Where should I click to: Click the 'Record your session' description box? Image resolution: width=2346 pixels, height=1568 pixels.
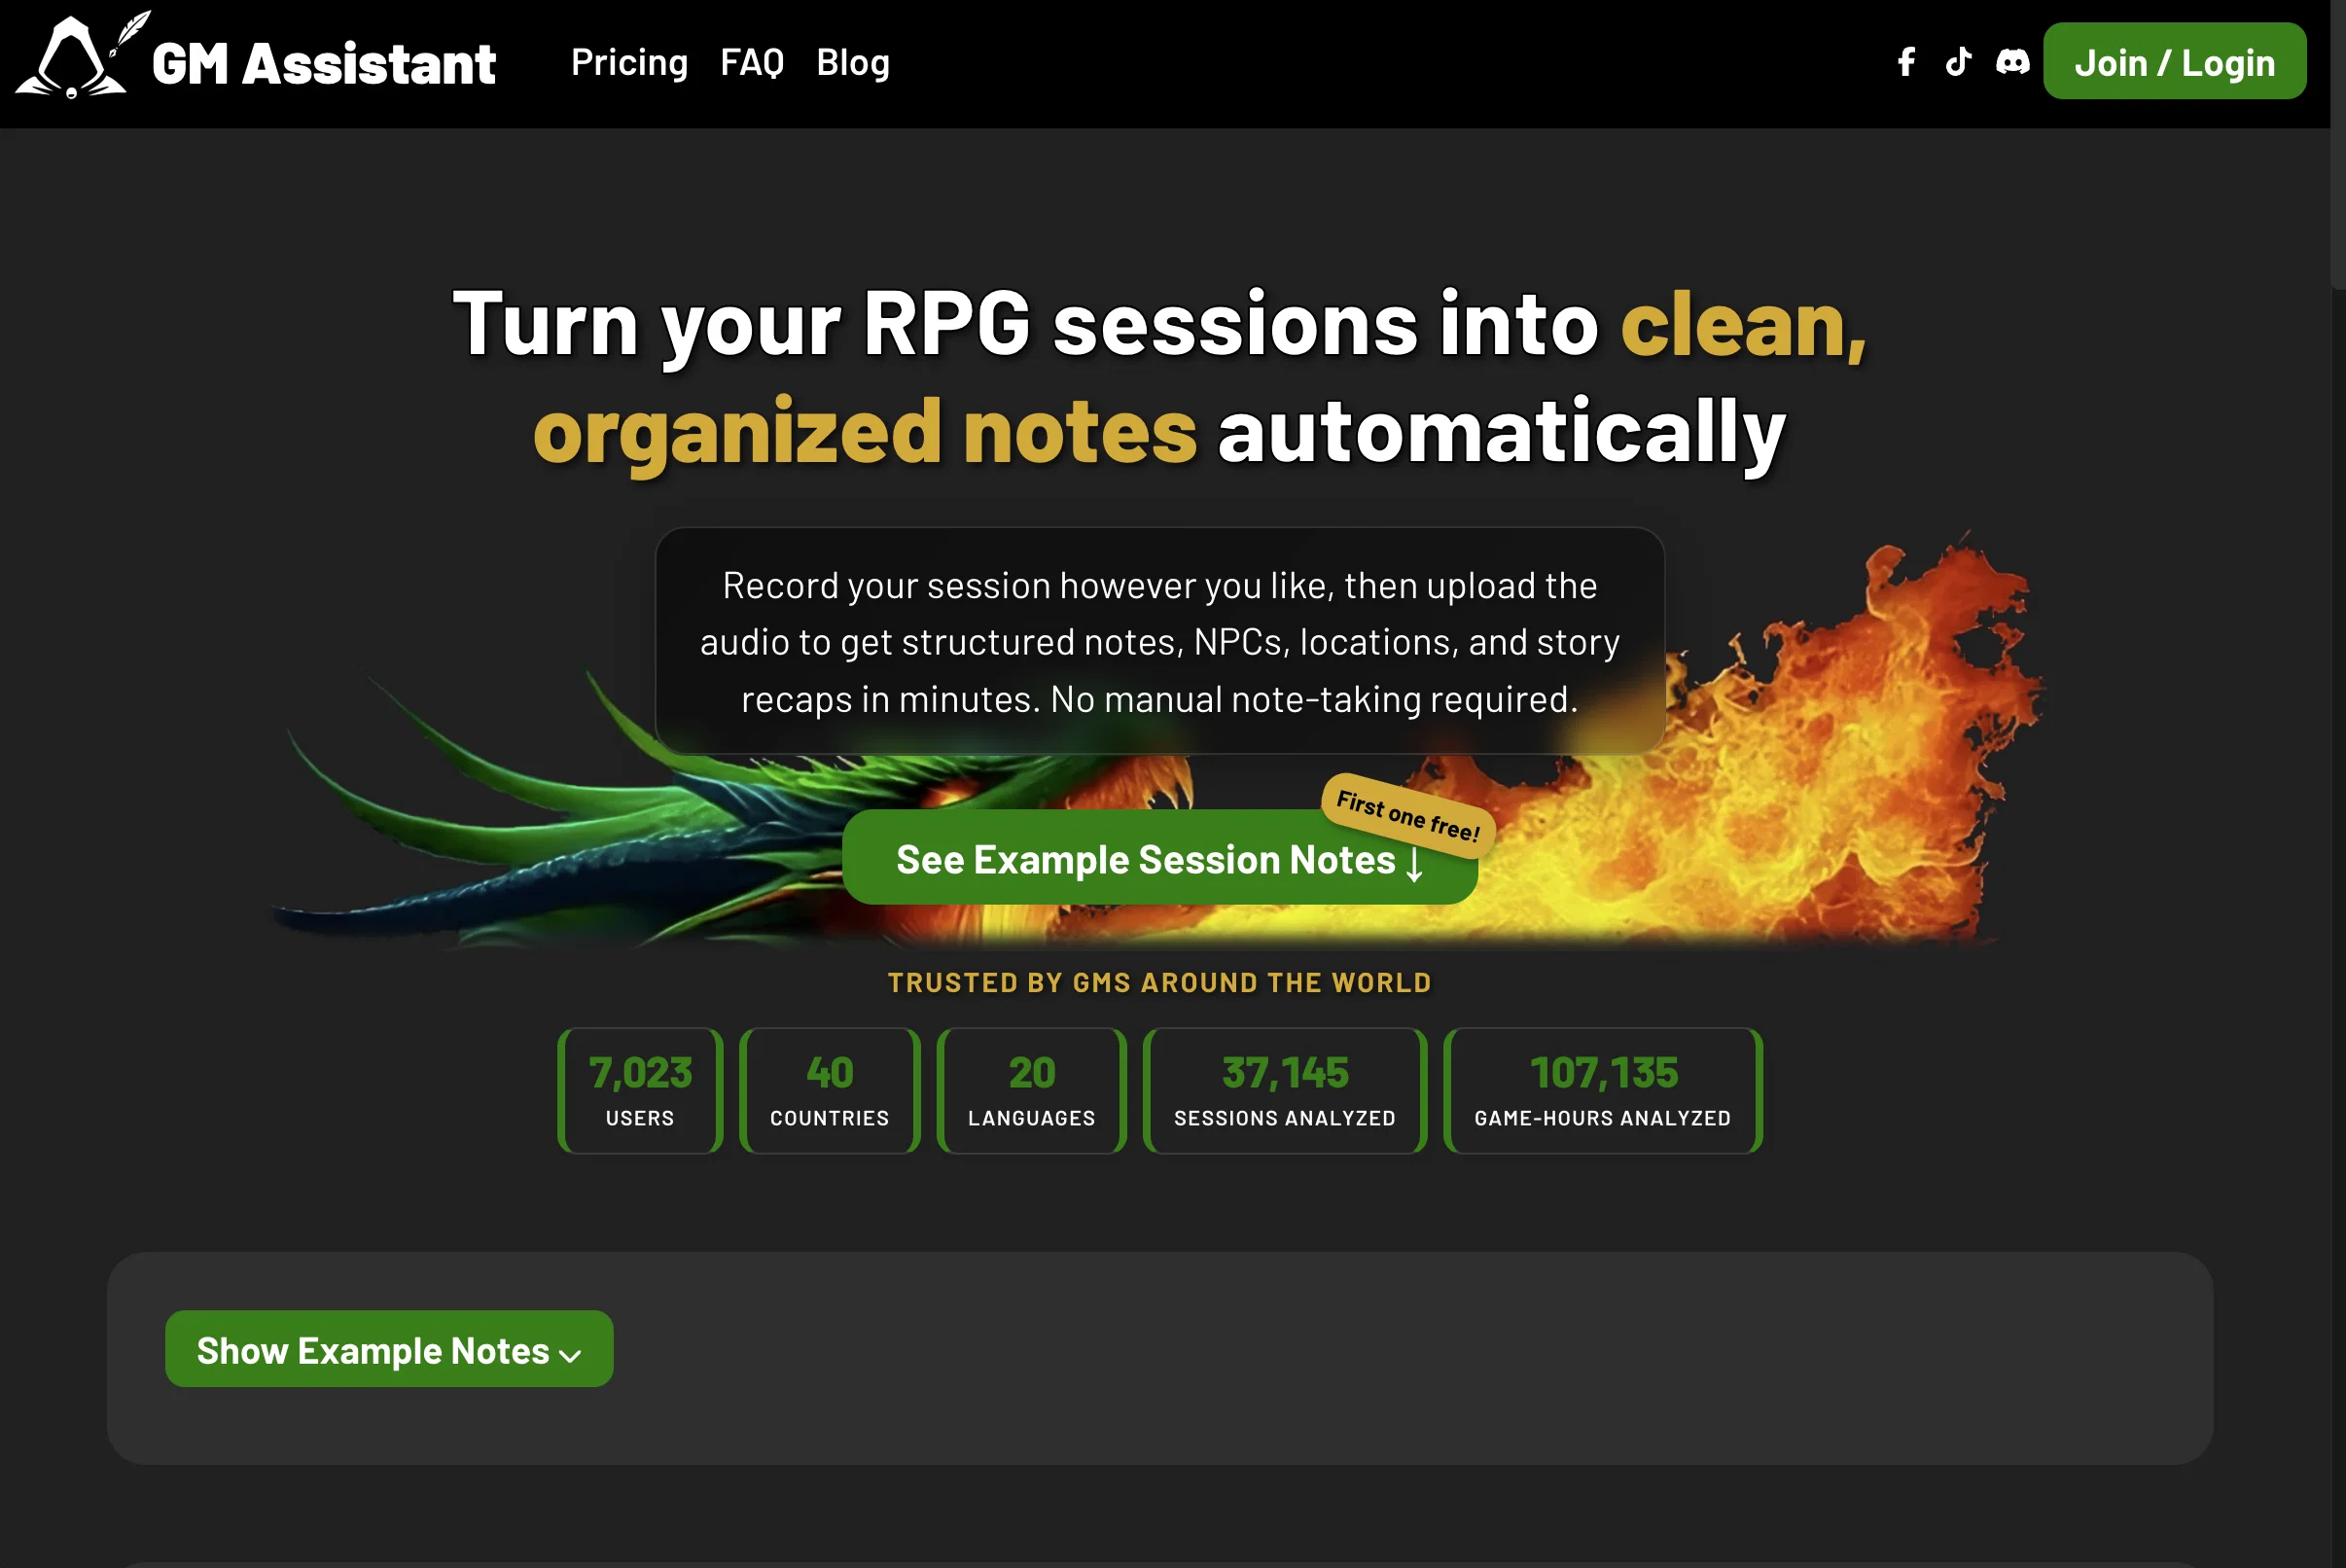[x=1159, y=641]
